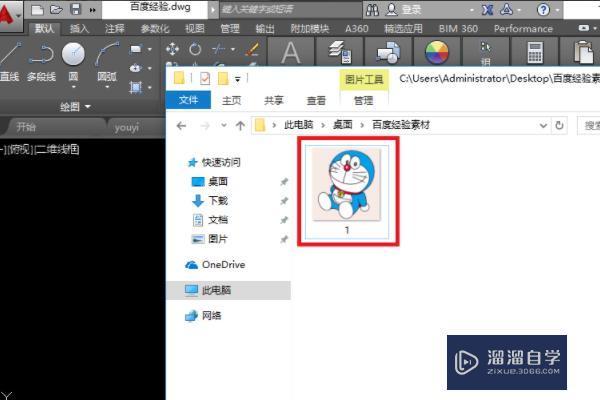Open the Share (共享) tab in Explorer

click(273, 101)
